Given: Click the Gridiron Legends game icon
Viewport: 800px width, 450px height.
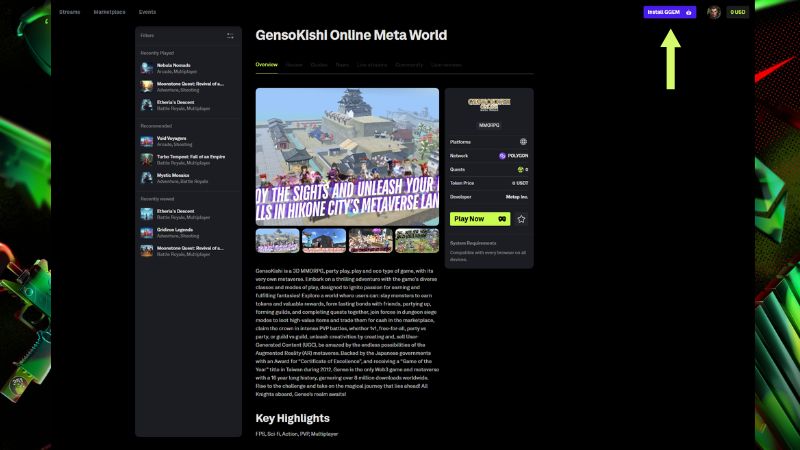Looking at the screenshot, I should pyautogui.click(x=147, y=232).
